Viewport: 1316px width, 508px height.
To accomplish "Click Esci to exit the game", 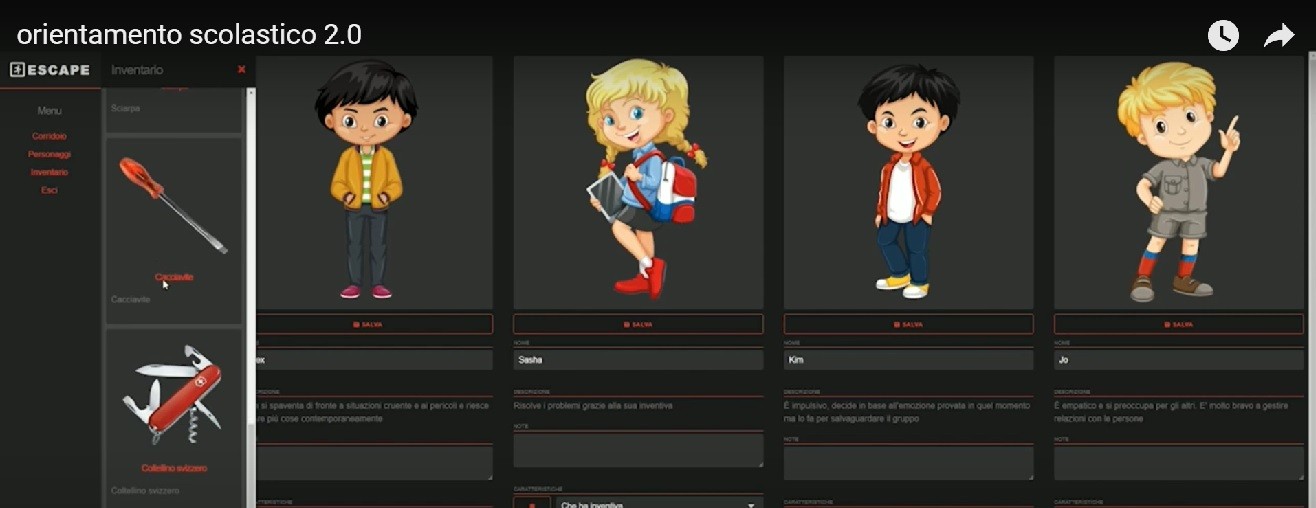I will point(49,190).
